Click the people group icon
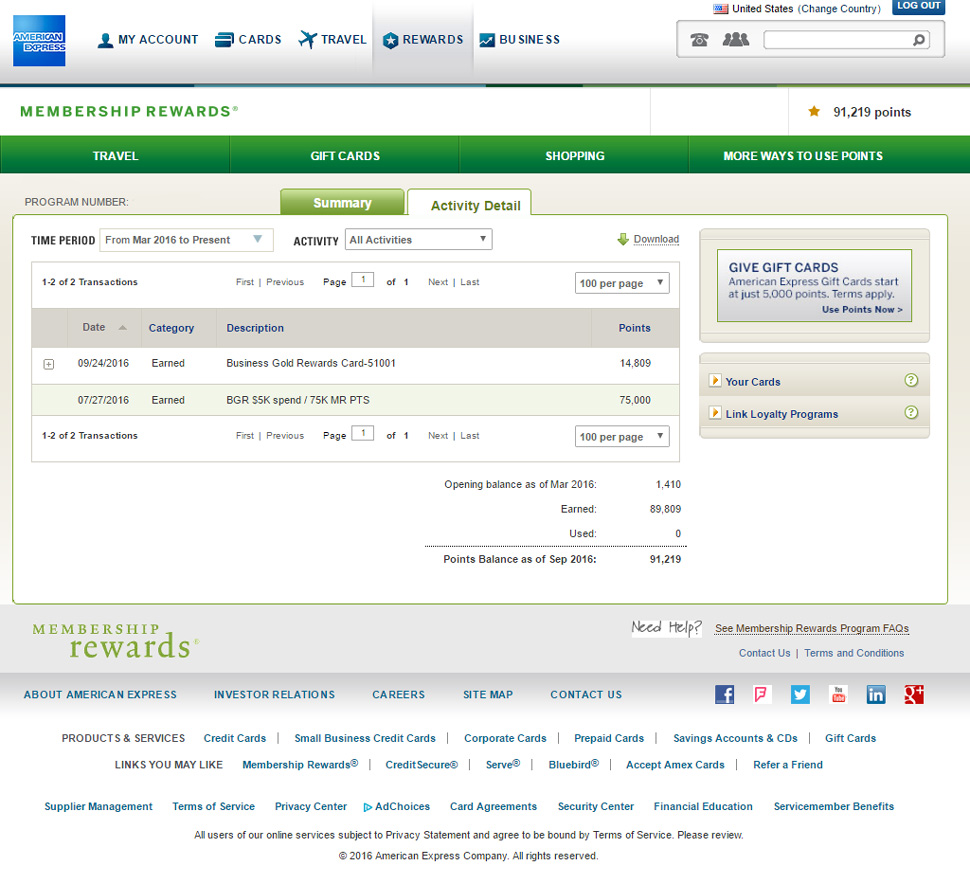This screenshot has height=884, width=970. 736,40
